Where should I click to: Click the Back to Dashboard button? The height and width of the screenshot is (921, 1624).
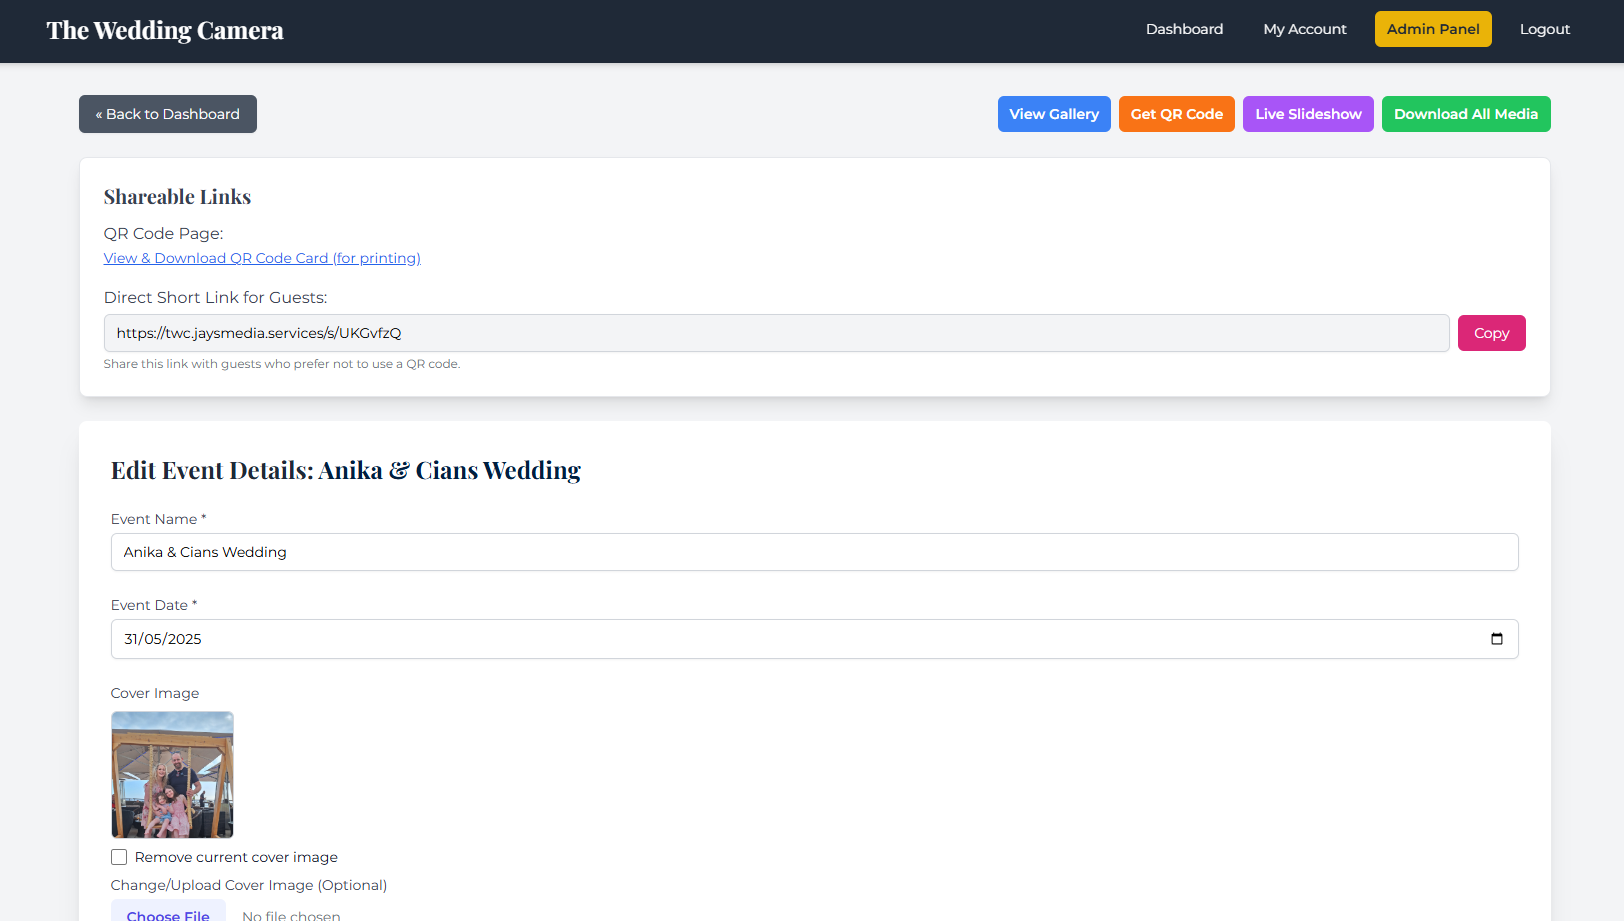point(168,114)
